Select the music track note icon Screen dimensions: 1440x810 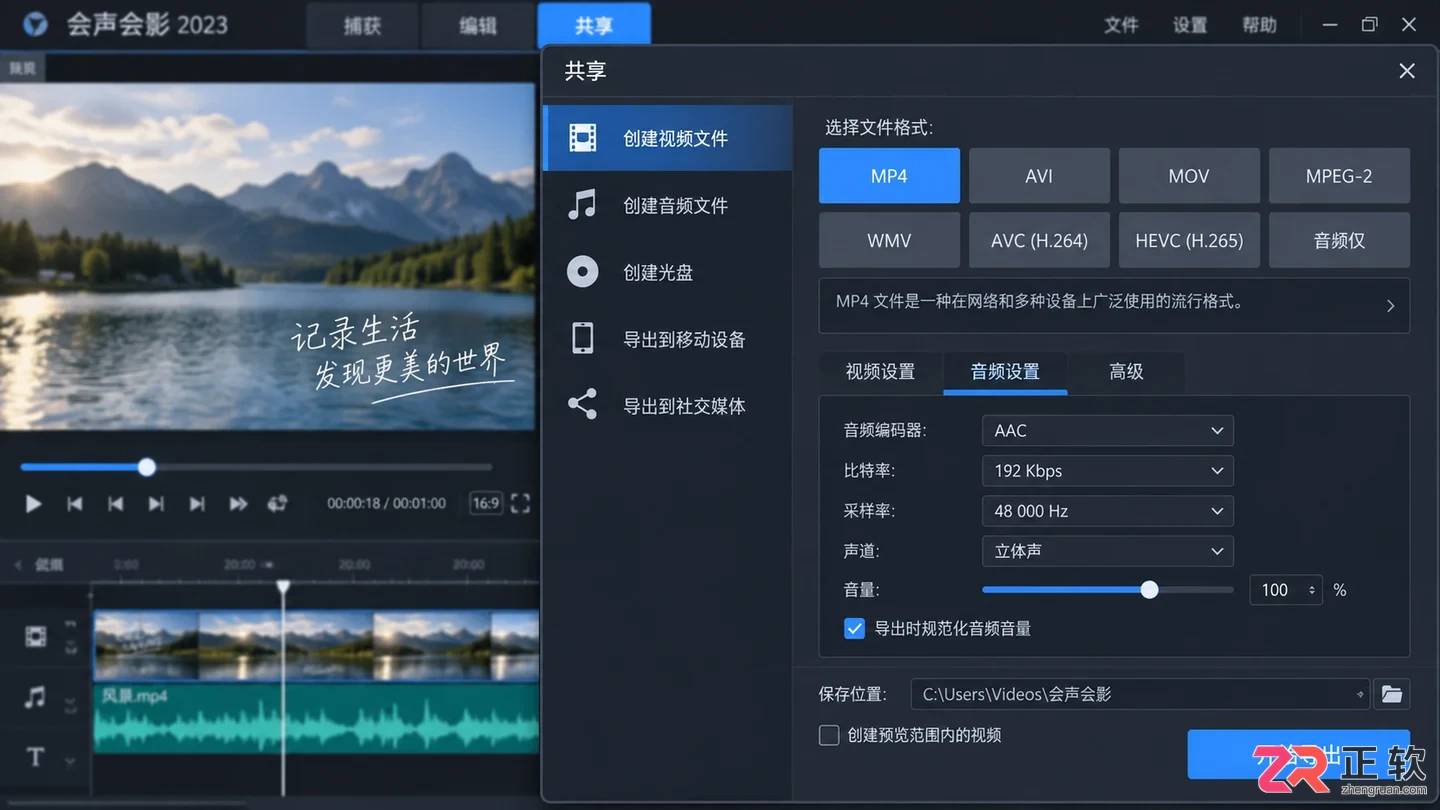(x=35, y=697)
